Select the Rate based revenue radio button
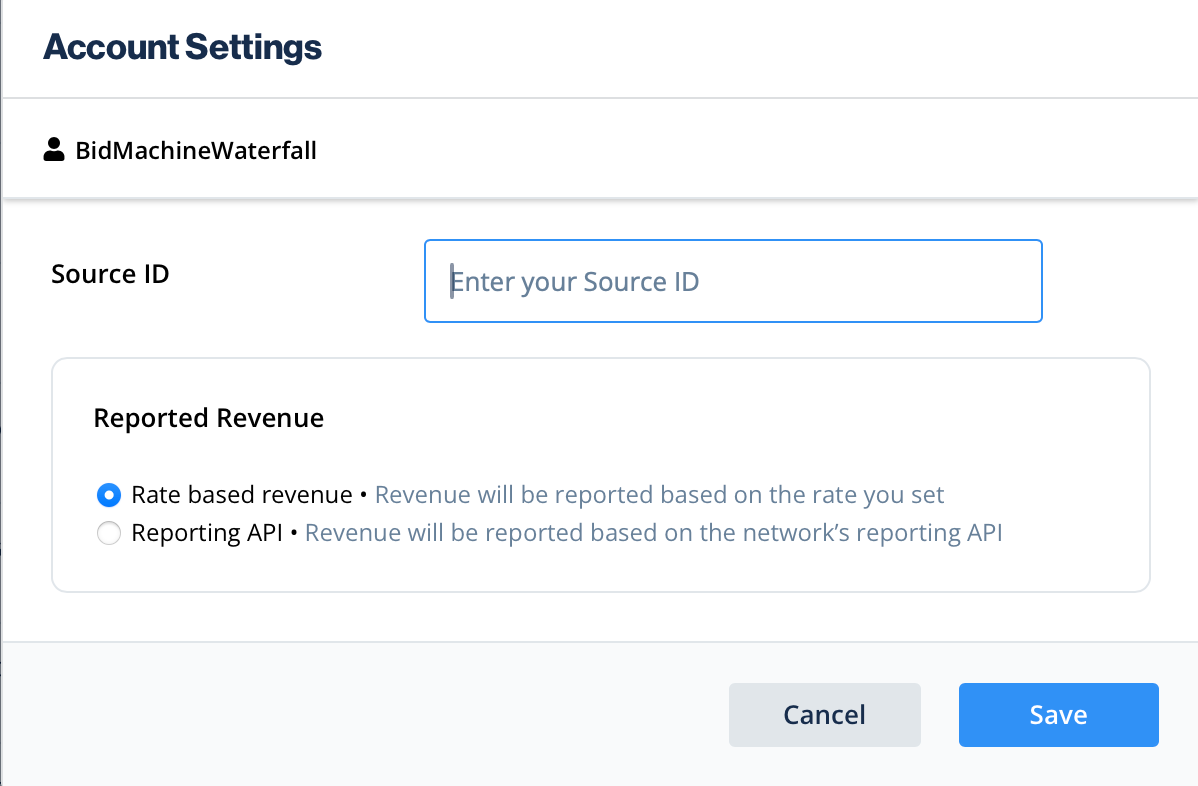This screenshot has height=786, width=1198. [x=109, y=495]
